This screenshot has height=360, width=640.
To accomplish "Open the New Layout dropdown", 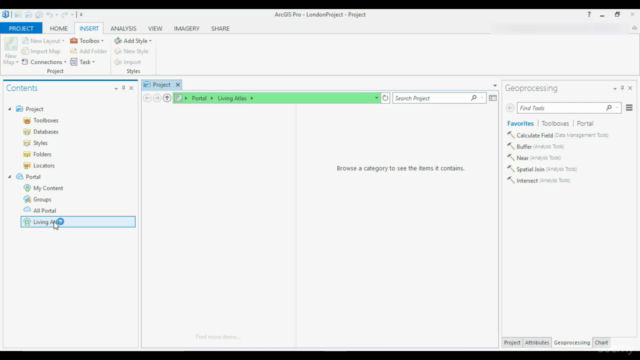I will click(43, 41).
